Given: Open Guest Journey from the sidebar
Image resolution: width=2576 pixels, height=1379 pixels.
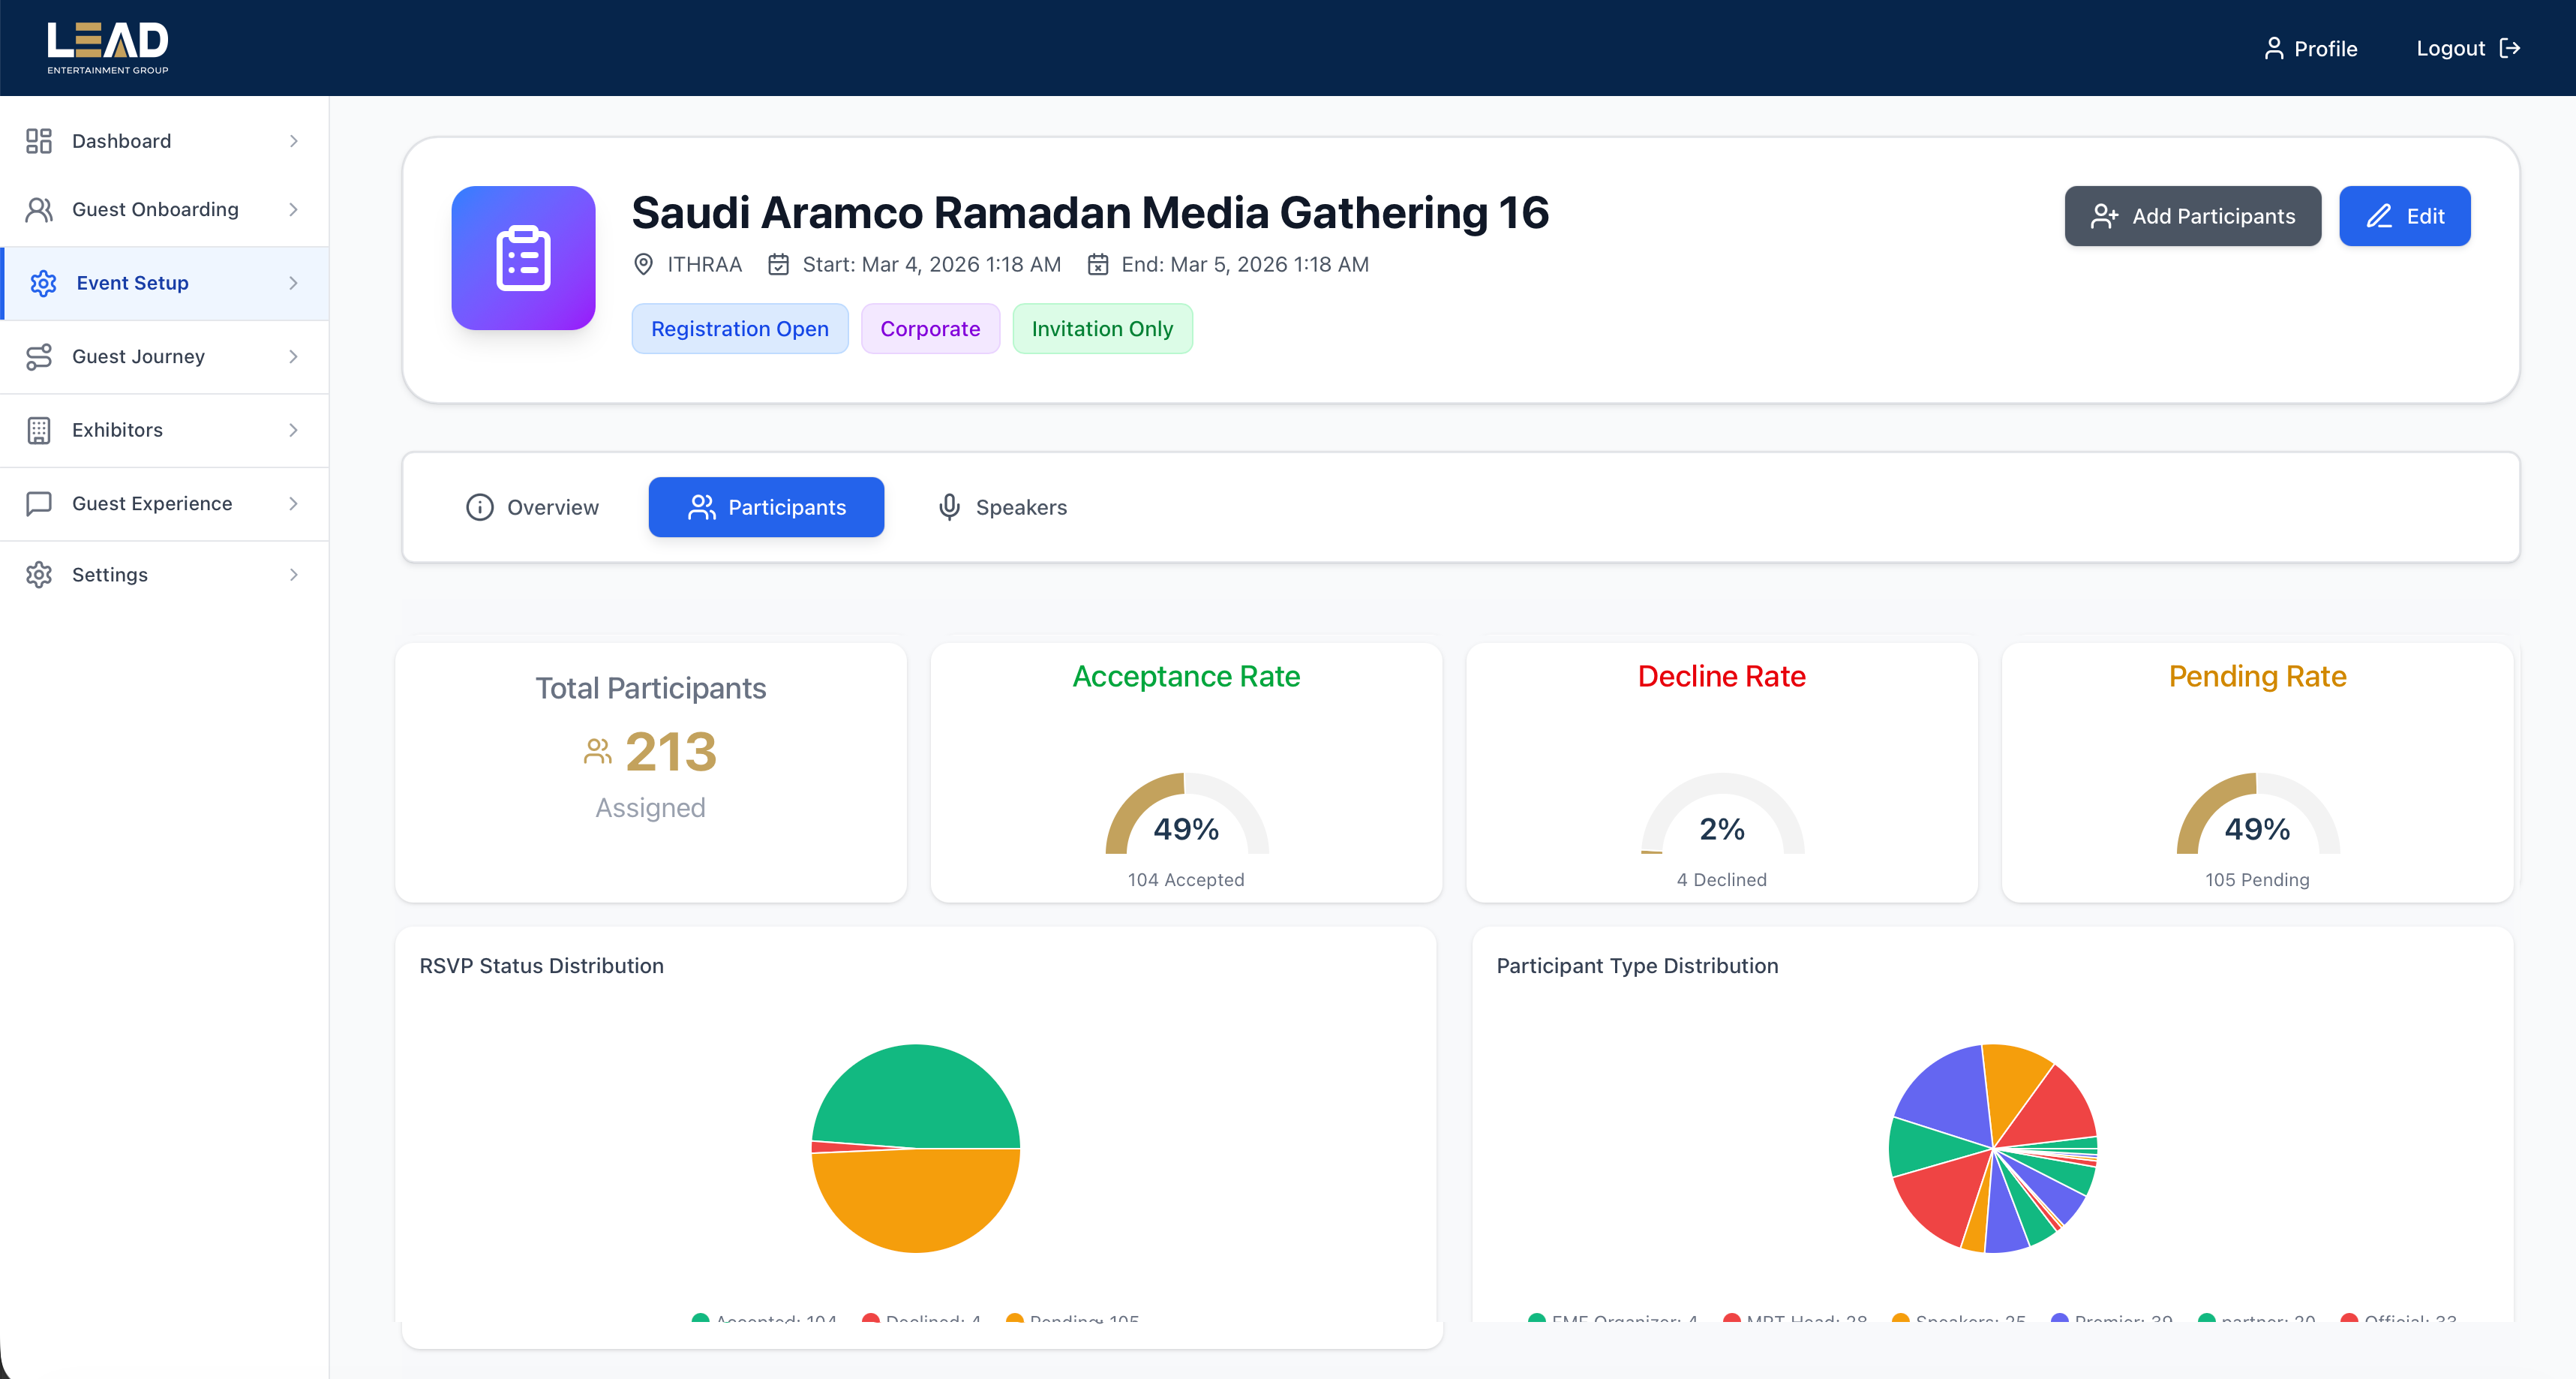Looking at the screenshot, I should (x=40, y=356).
